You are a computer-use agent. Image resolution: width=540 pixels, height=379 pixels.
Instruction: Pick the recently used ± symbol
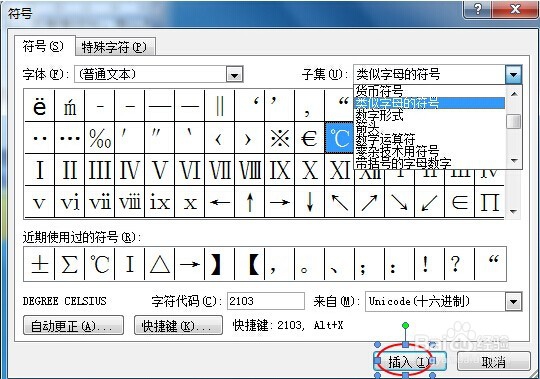(40, 264)
